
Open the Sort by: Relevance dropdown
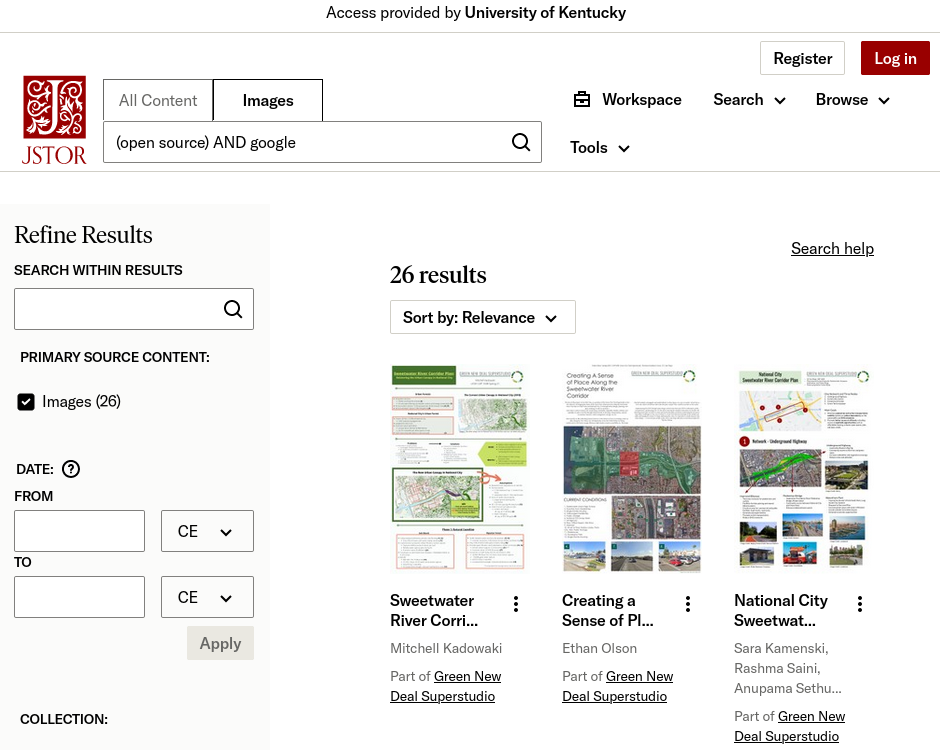483,317
